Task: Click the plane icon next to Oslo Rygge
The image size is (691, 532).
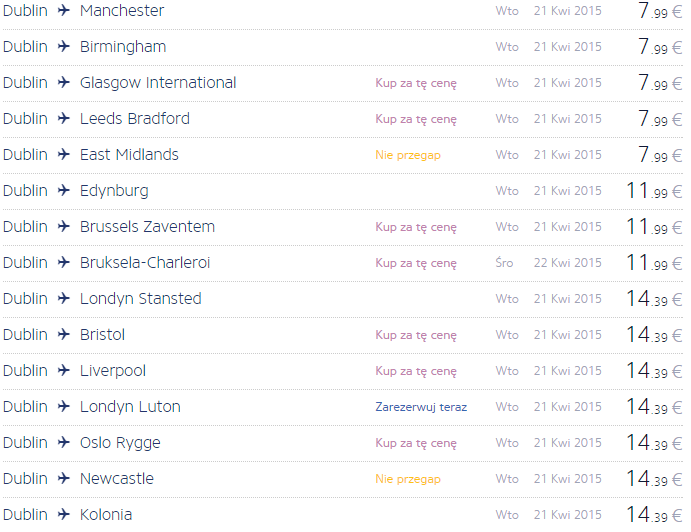Action: (64, 442)
